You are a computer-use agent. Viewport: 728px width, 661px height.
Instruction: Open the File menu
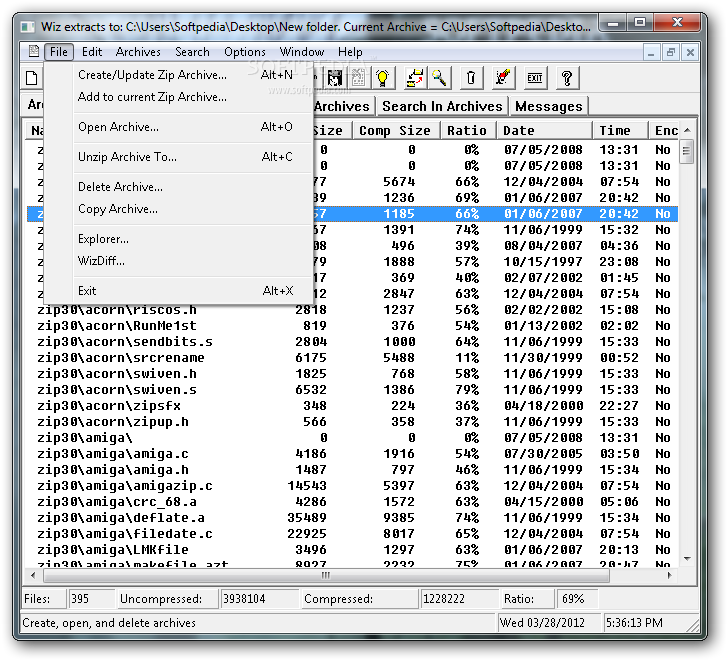click(x=59, y=52)
